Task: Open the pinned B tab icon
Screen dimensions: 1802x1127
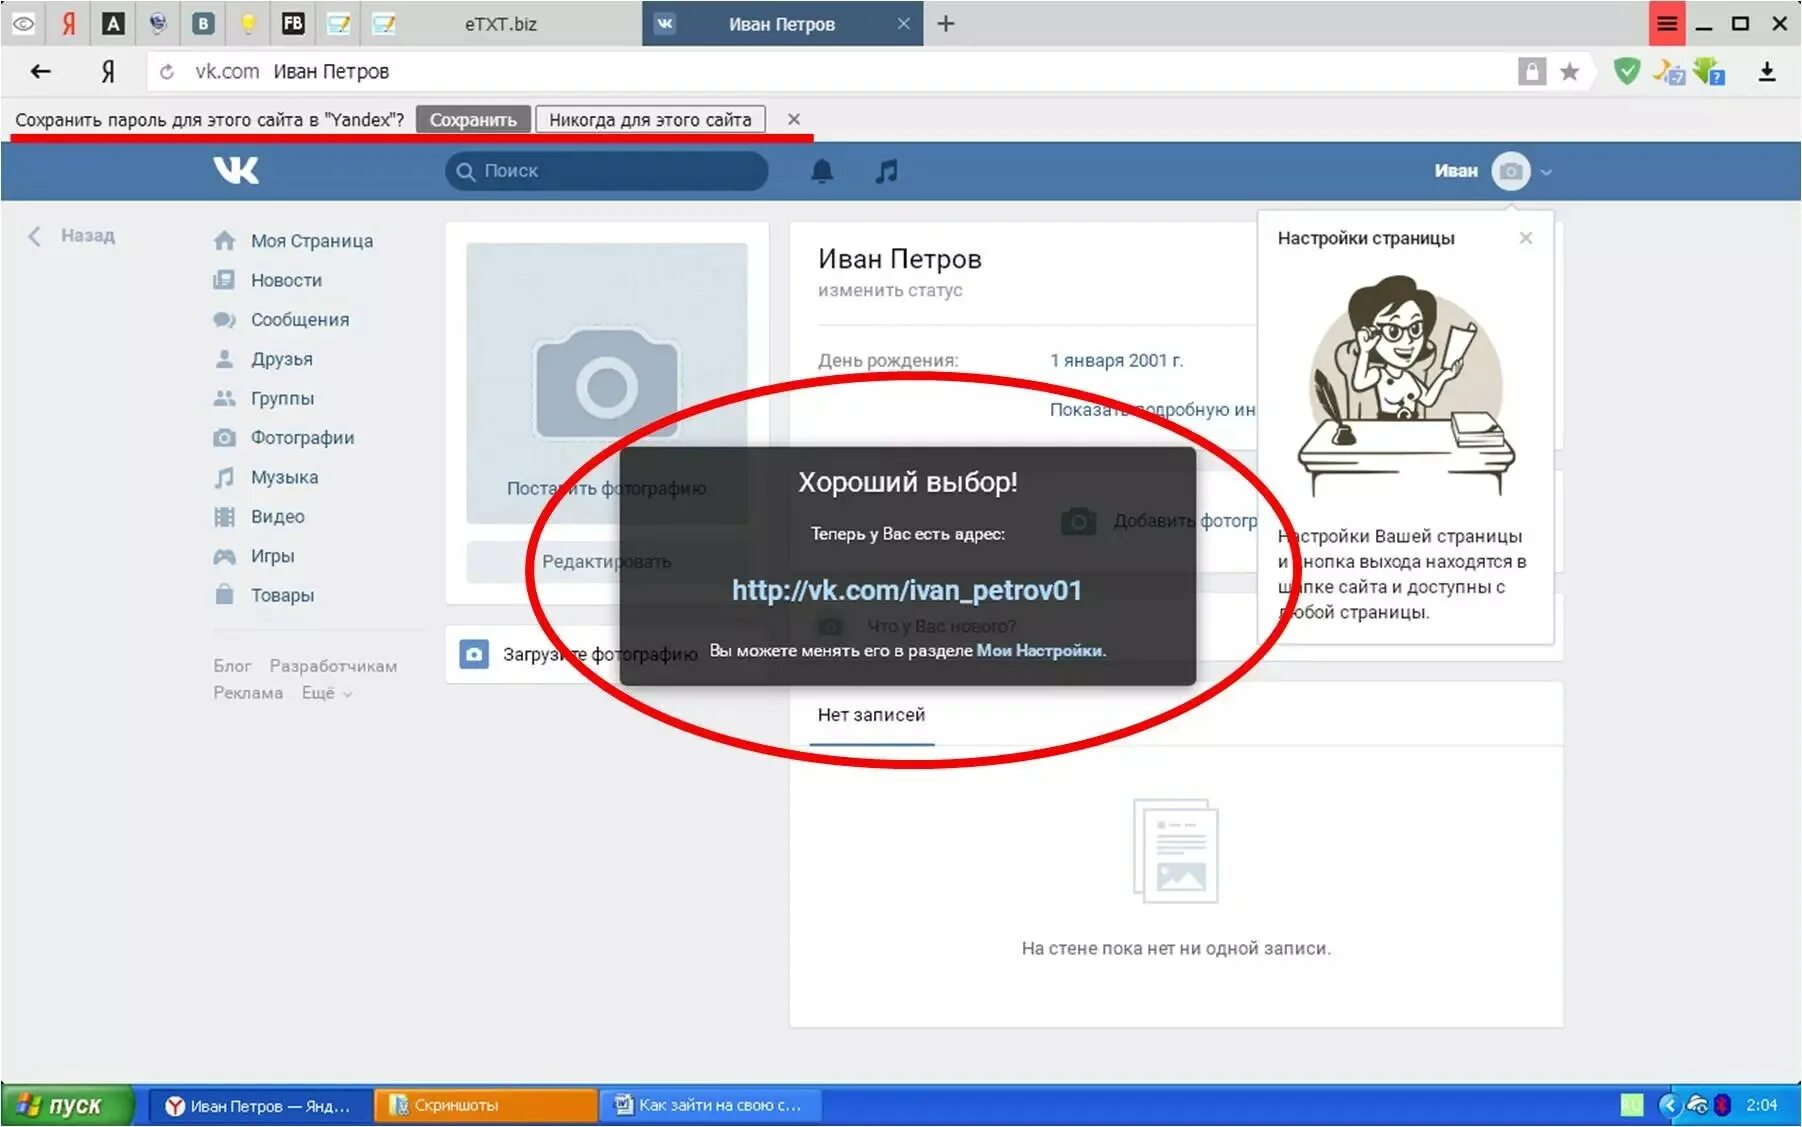Action: [x=203, y=23]
